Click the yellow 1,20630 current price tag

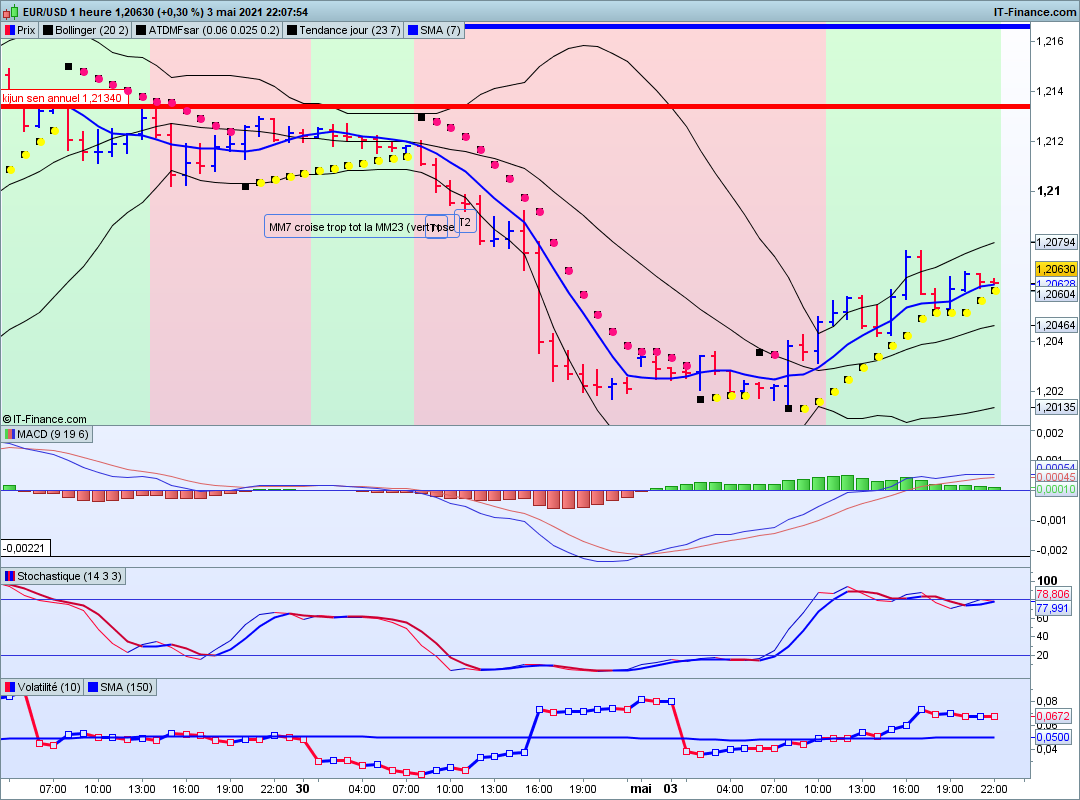1056,269
